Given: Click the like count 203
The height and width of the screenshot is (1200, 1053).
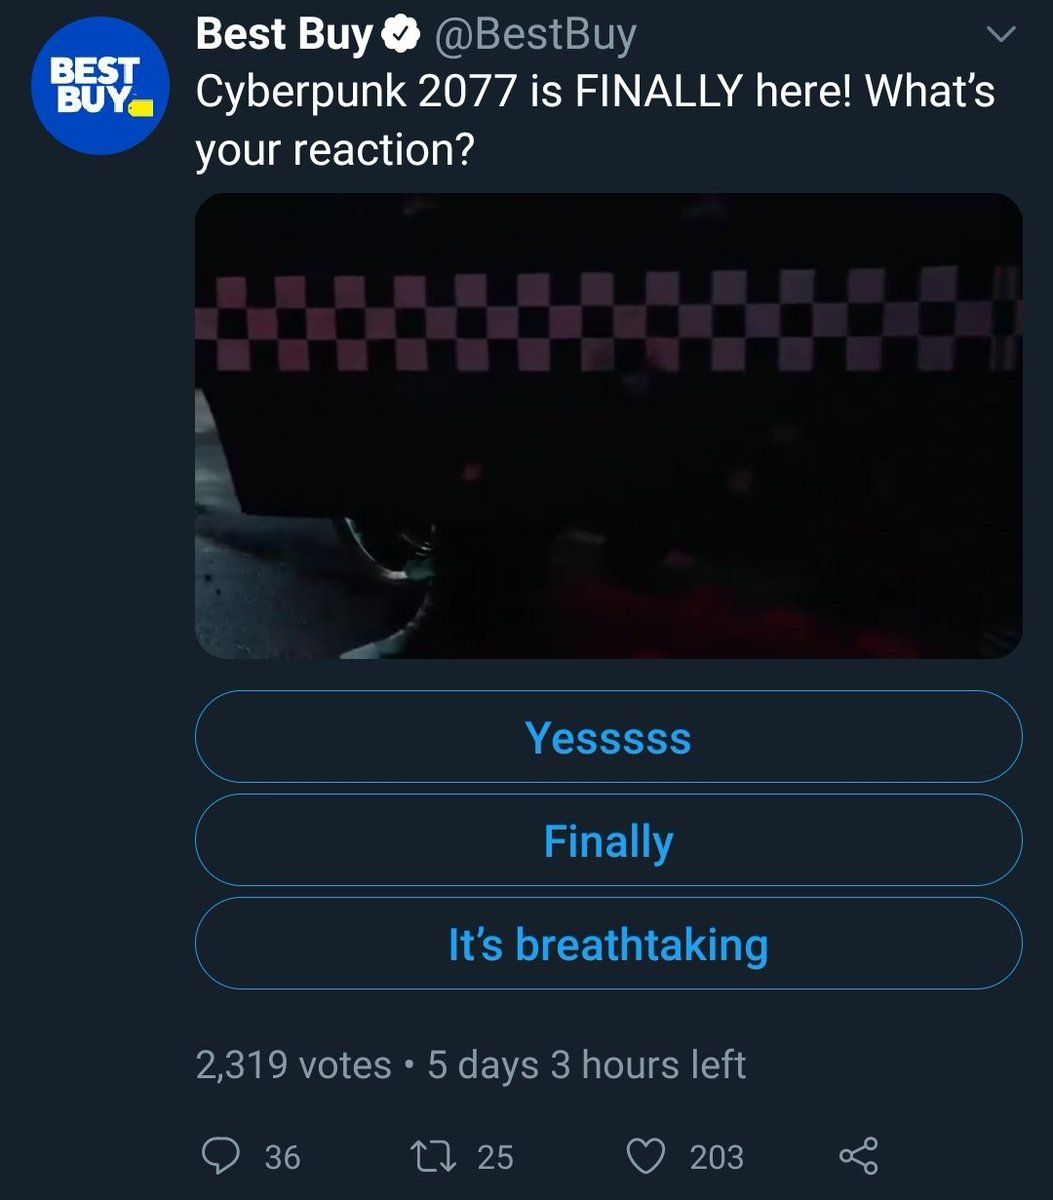Looking at the screenshot, I should [716, 1157].
